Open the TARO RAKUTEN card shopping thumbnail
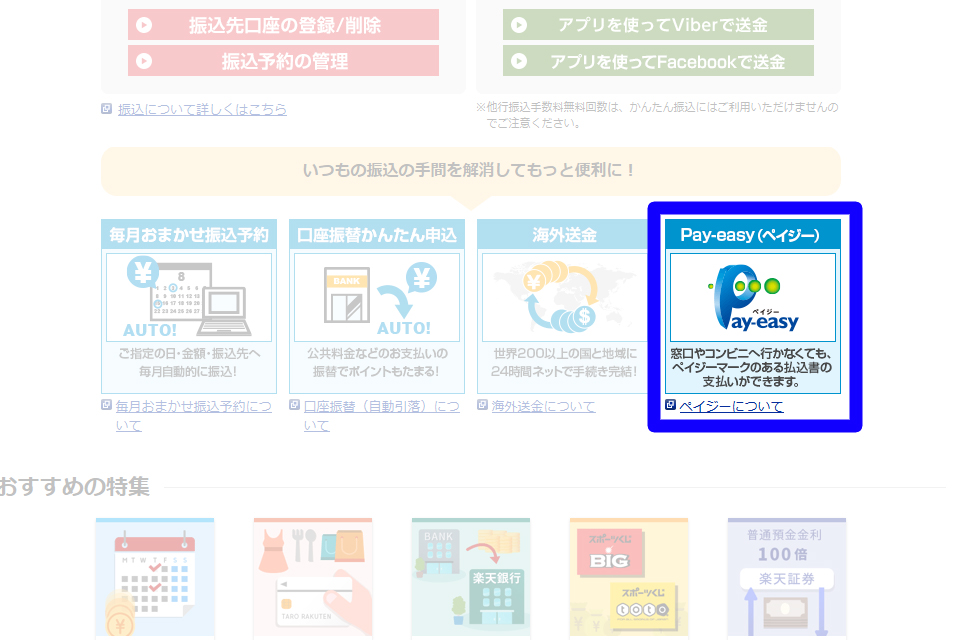 tap(313, 579)
